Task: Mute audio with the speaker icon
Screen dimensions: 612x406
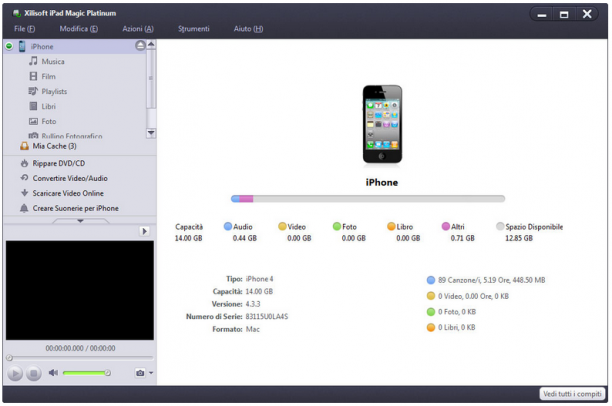Action: coord(53,373)
